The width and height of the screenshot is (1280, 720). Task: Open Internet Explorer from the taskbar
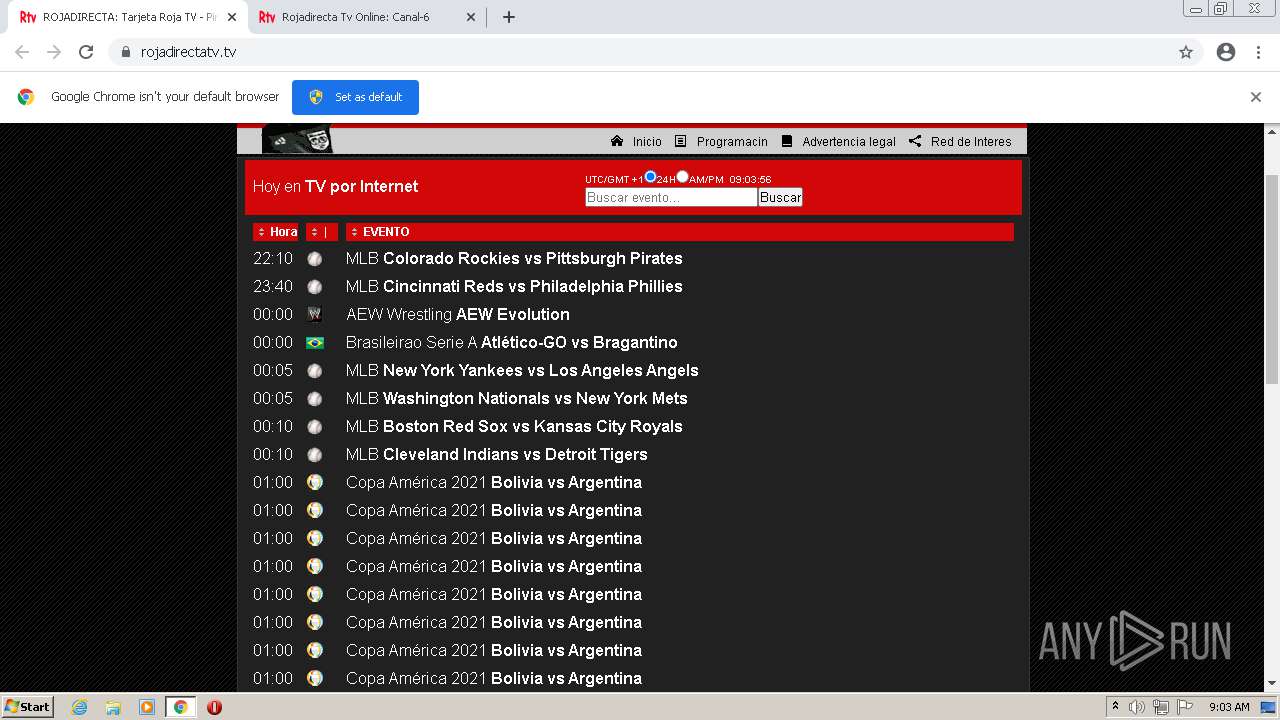click(79, 707)
